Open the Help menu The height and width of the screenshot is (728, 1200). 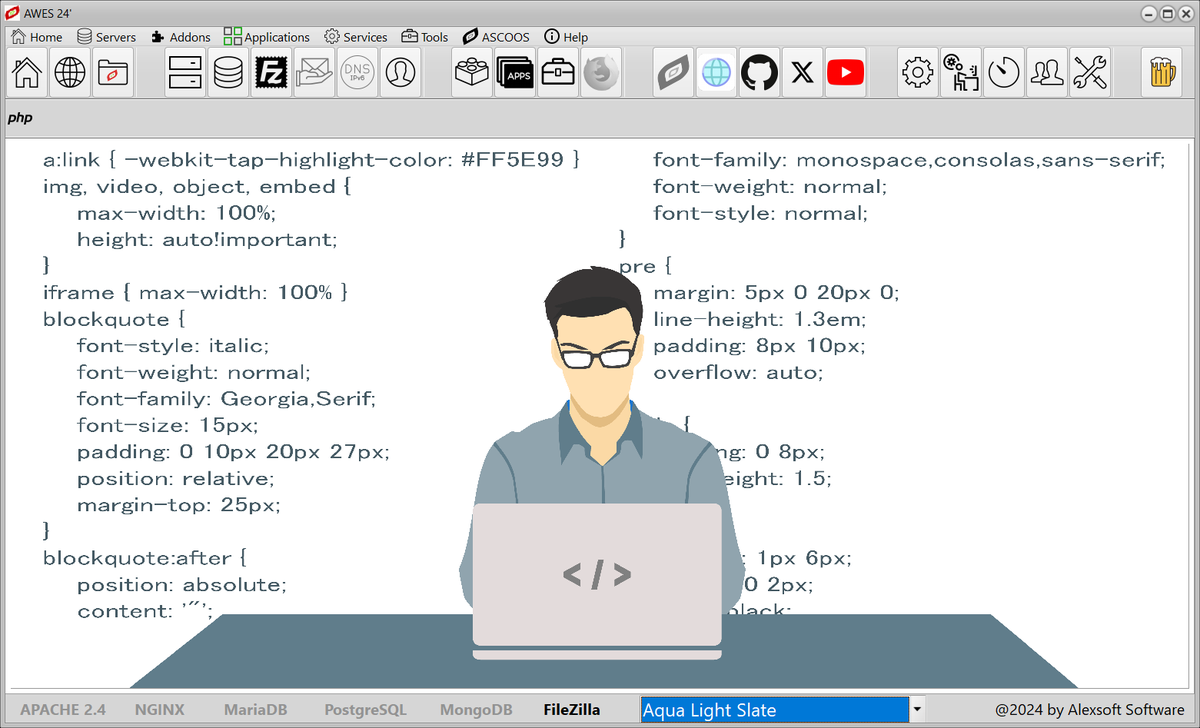(566, 36)
